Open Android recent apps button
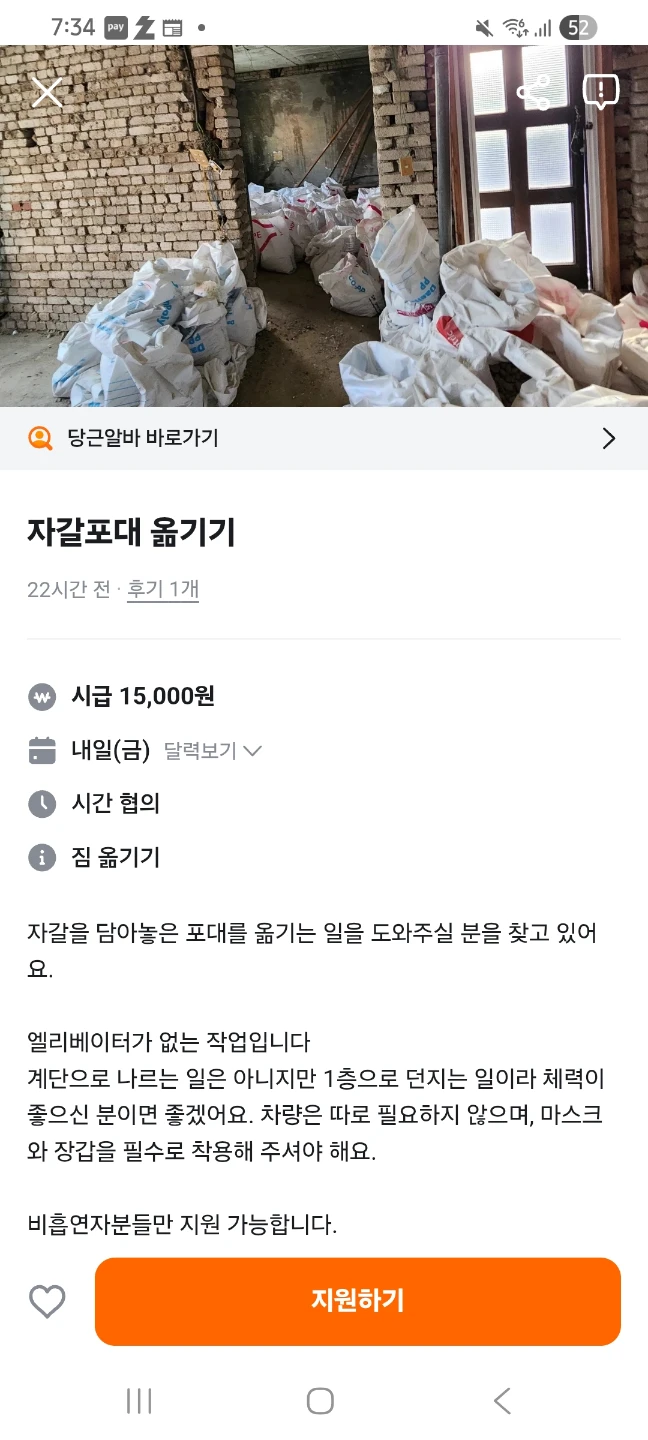 (139, 1401)
